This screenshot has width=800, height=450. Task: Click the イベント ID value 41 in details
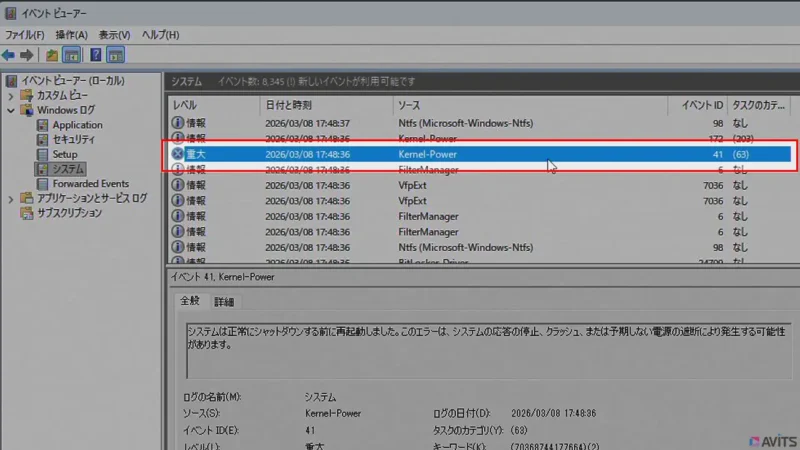tap(310, 430)
